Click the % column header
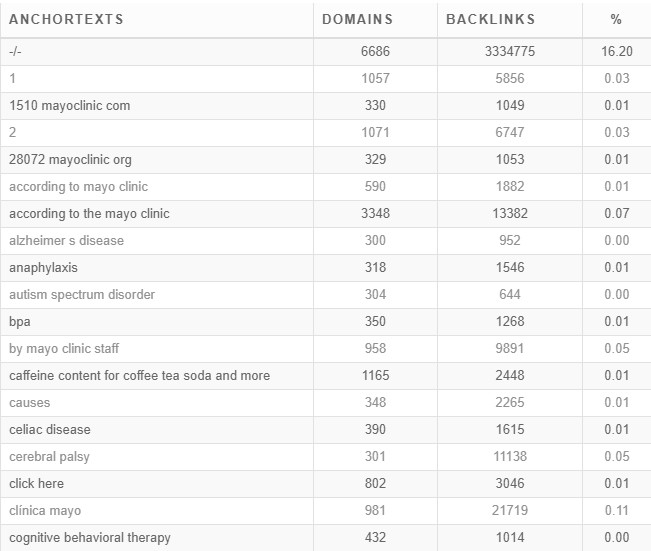 coord(616,19)
